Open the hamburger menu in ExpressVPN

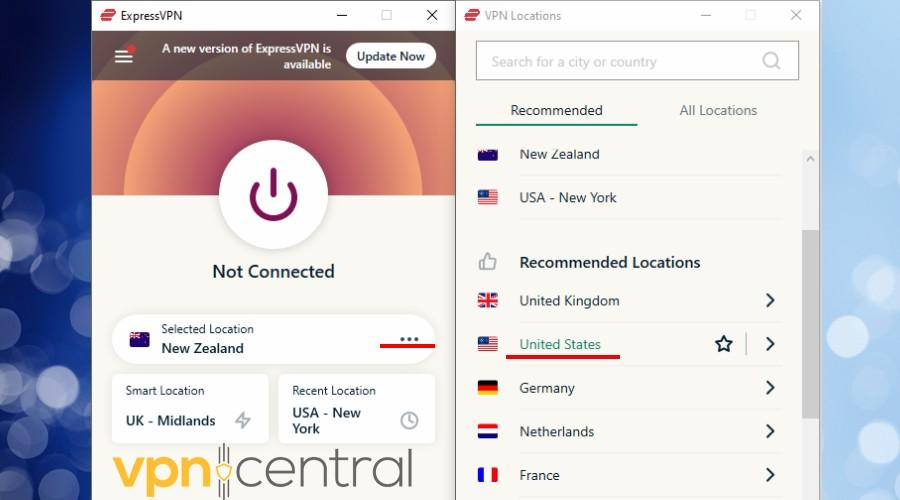pos(123,56)
